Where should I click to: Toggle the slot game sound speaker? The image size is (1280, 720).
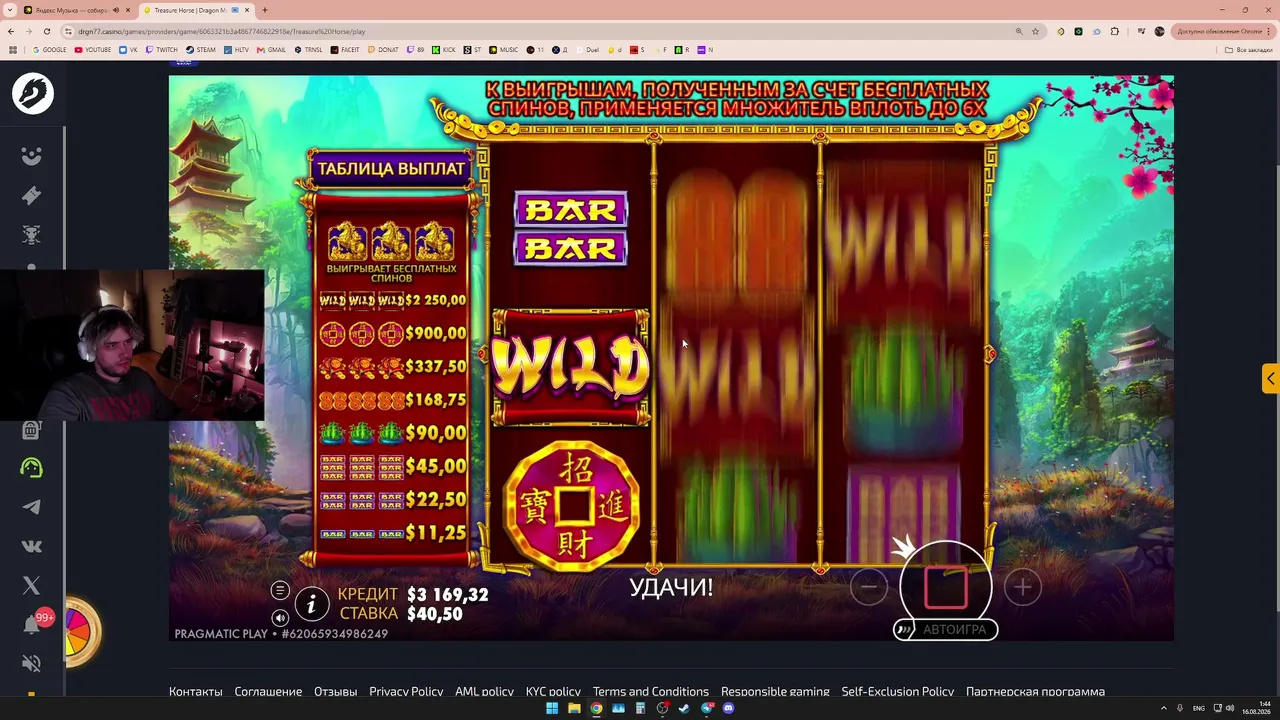(280, 618)
